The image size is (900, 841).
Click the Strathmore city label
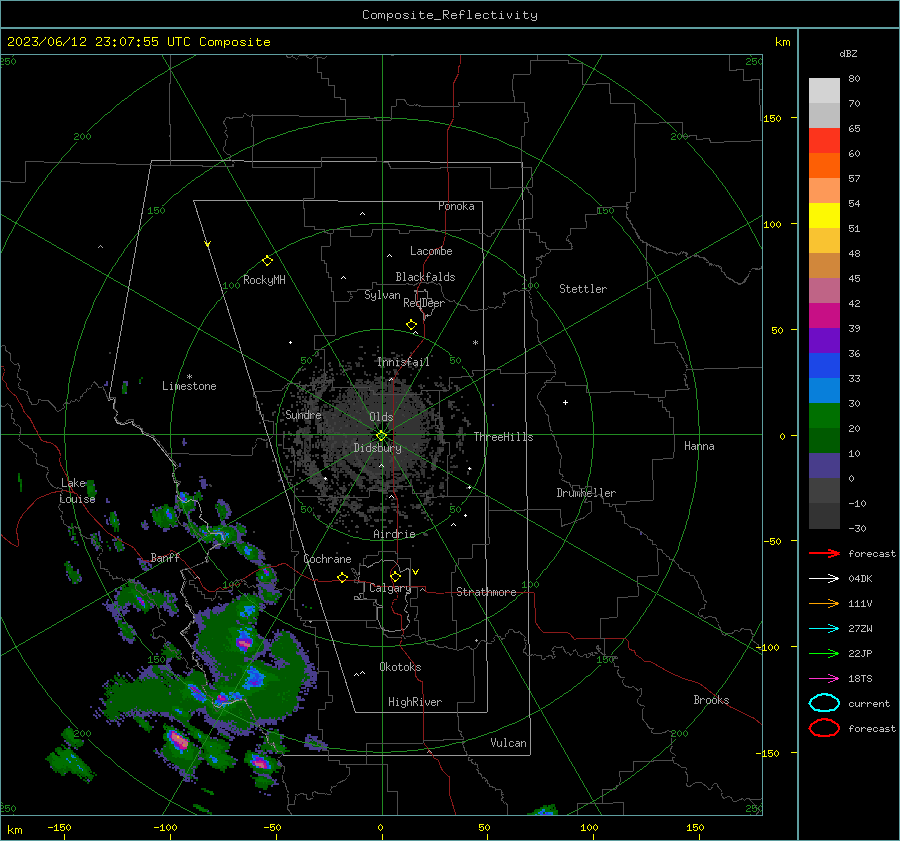(486, 592)
